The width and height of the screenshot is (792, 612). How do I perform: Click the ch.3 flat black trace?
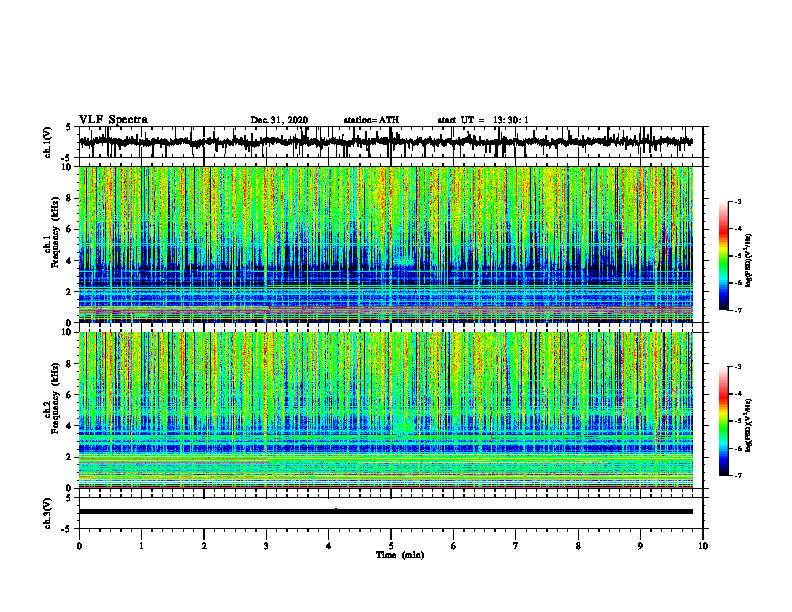click(385, 512)
